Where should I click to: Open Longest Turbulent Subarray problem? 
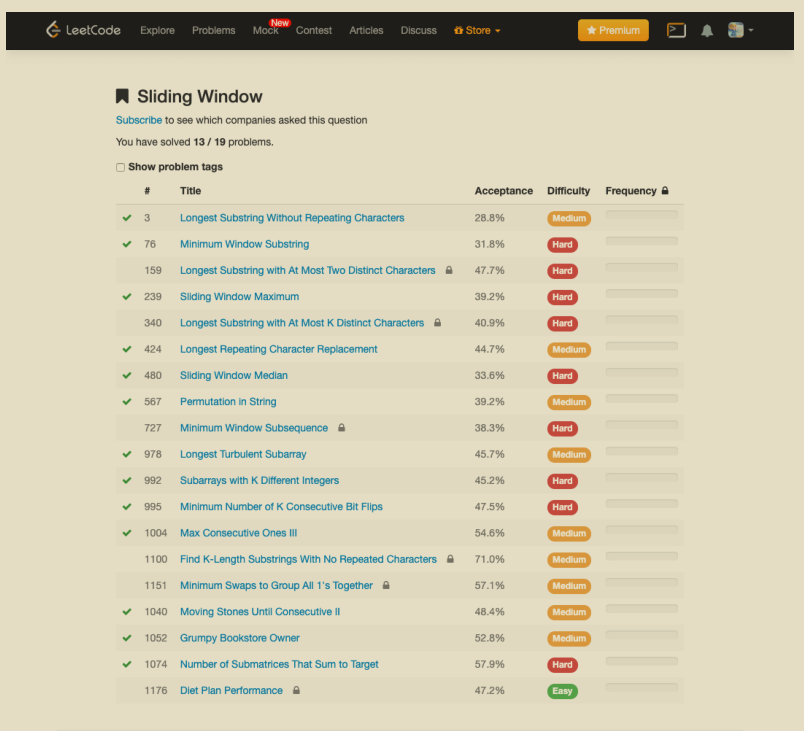(x=243, y=454)
